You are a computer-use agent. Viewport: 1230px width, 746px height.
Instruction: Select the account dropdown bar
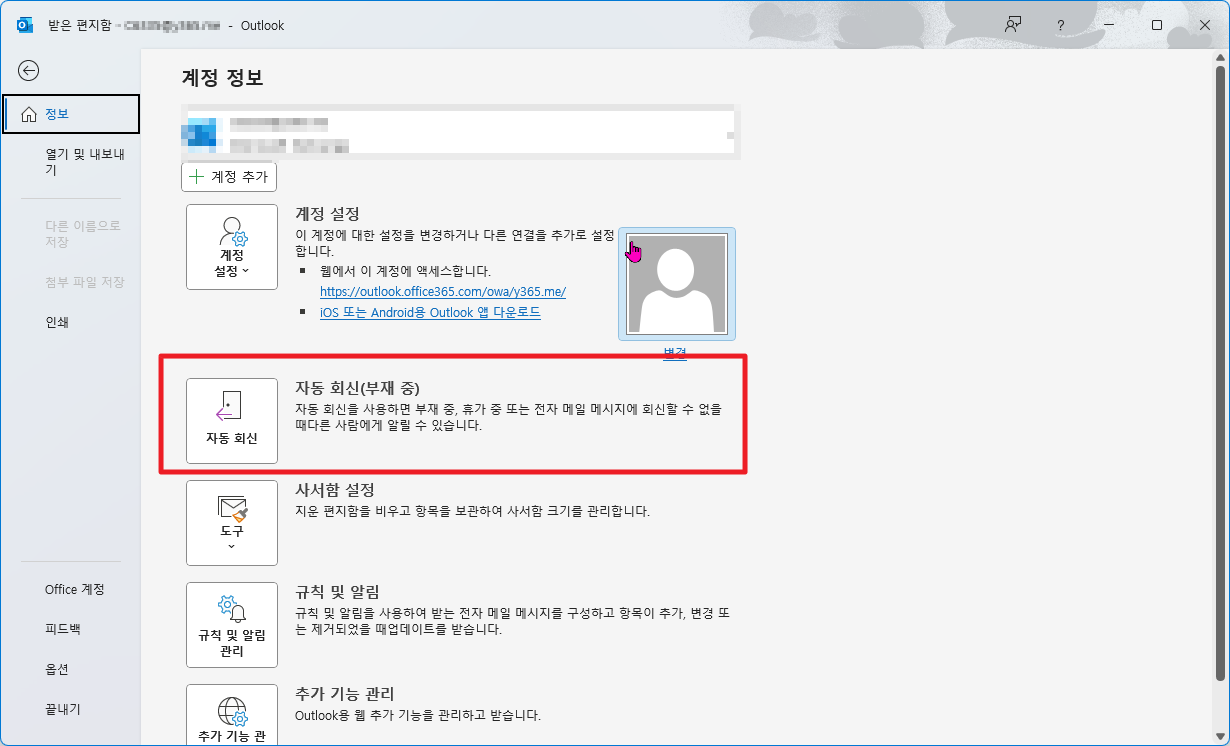click(461, 133)
